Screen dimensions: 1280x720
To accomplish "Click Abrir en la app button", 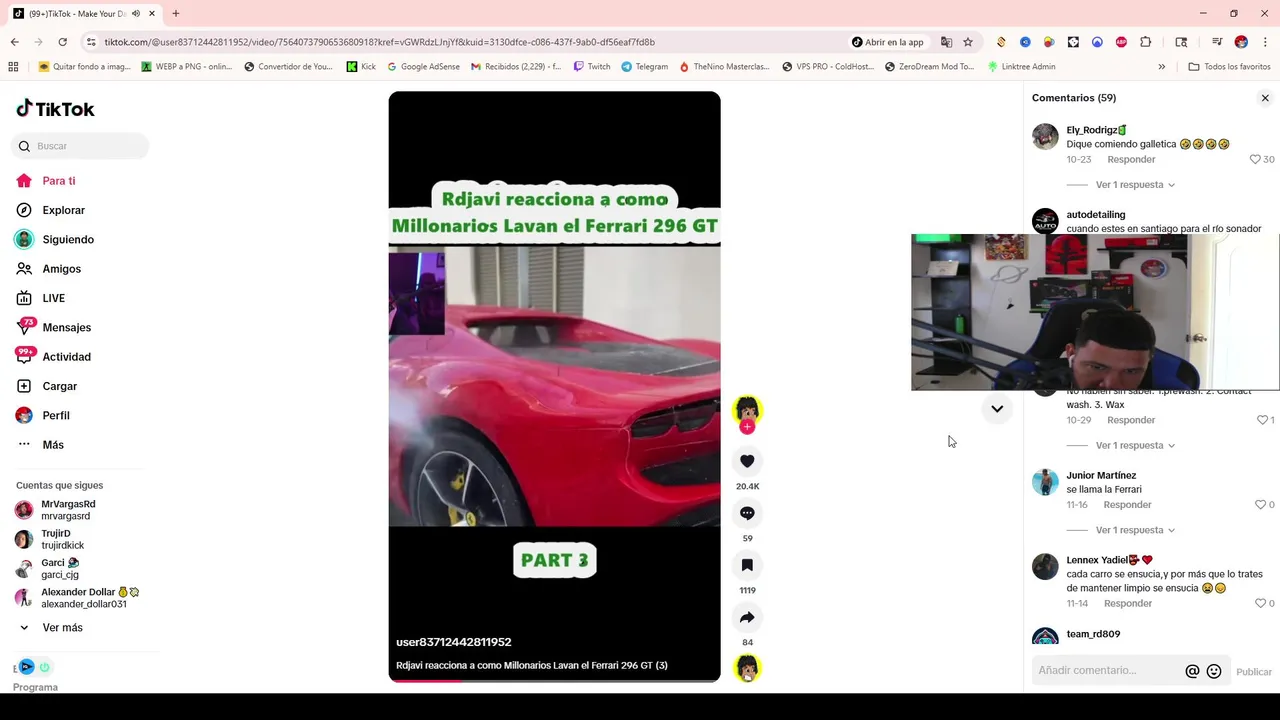I will coord(888,42).
